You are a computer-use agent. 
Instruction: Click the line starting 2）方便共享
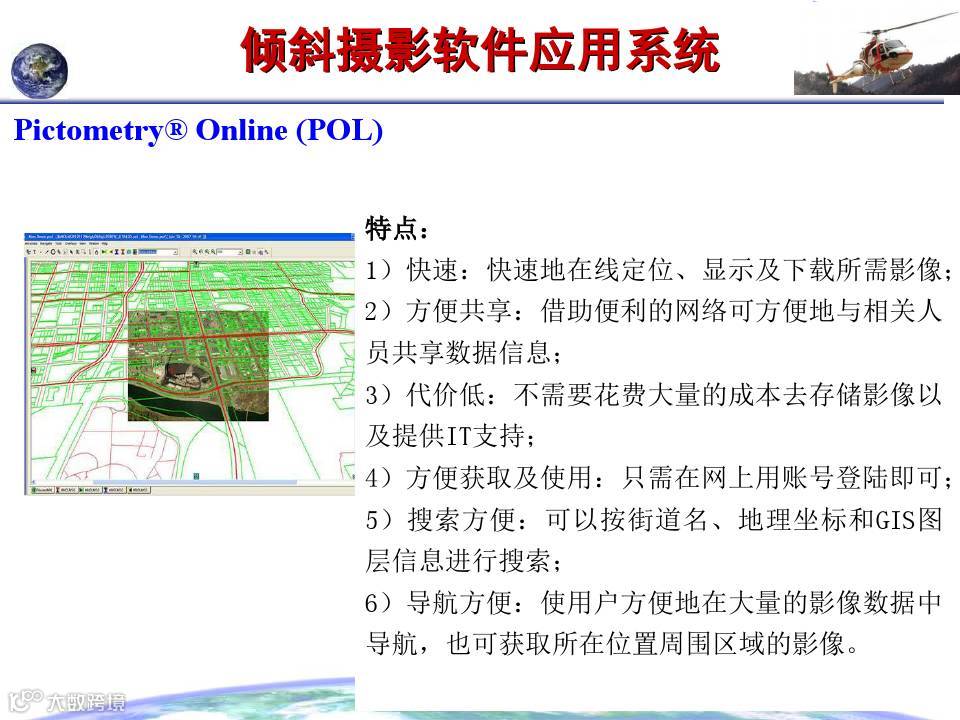click(653, 311)
